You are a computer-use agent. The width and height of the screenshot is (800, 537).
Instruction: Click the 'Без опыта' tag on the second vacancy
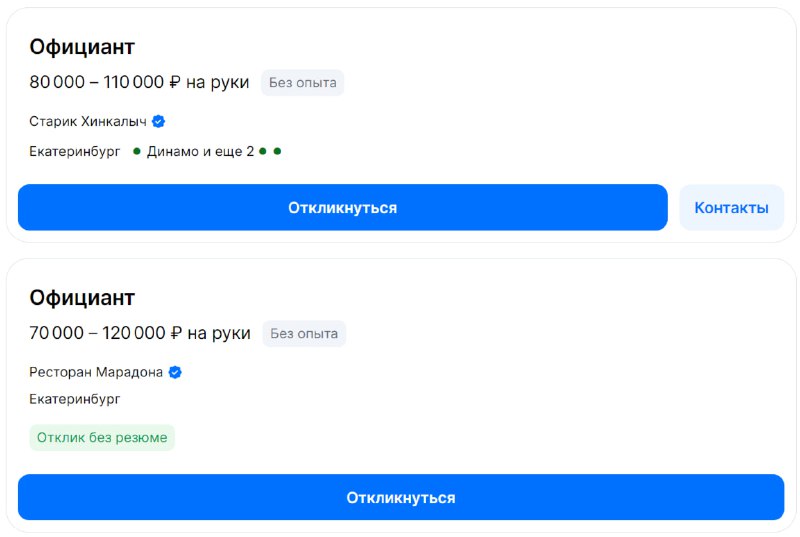coord(304,334)
